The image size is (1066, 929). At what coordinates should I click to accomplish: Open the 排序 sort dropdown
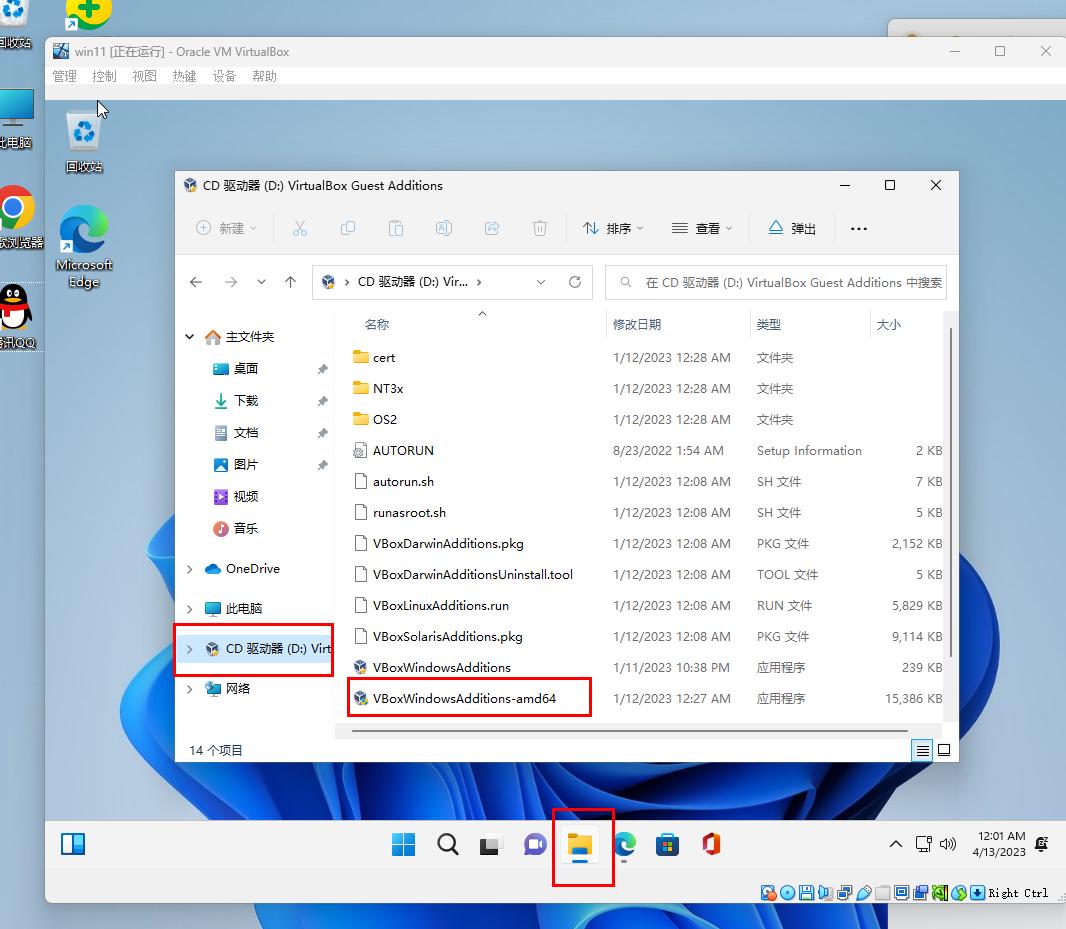[x=613, y=228]
